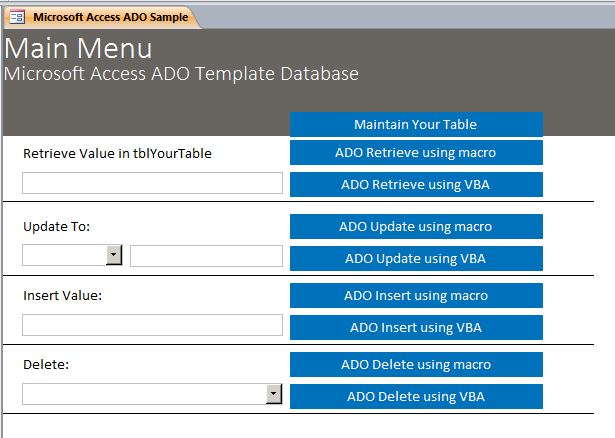Focus the Insert Value text box
Screen dimensions: 615x438
[x=152, y=325]
